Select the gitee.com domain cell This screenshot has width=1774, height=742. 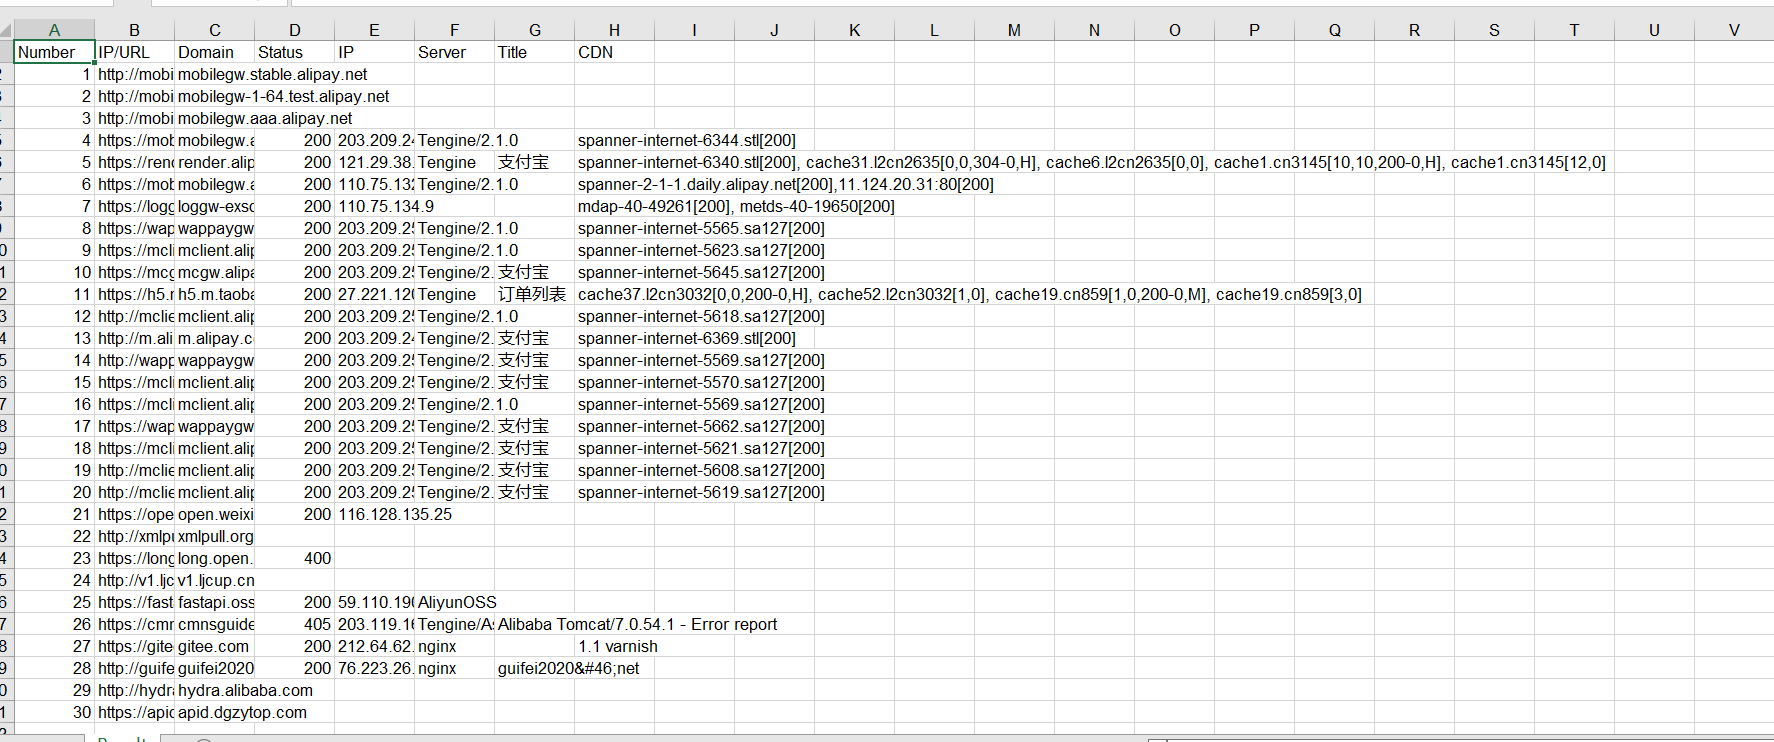point(214,646)
